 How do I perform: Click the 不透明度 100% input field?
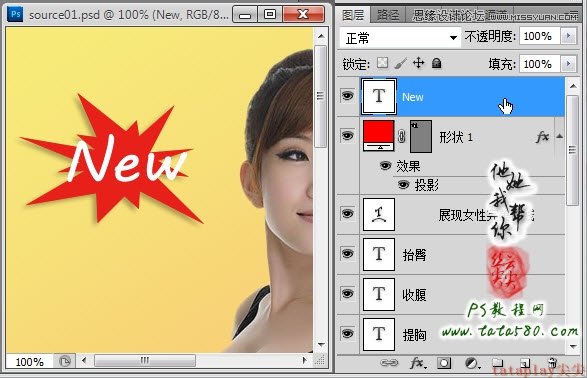[539, 36]
